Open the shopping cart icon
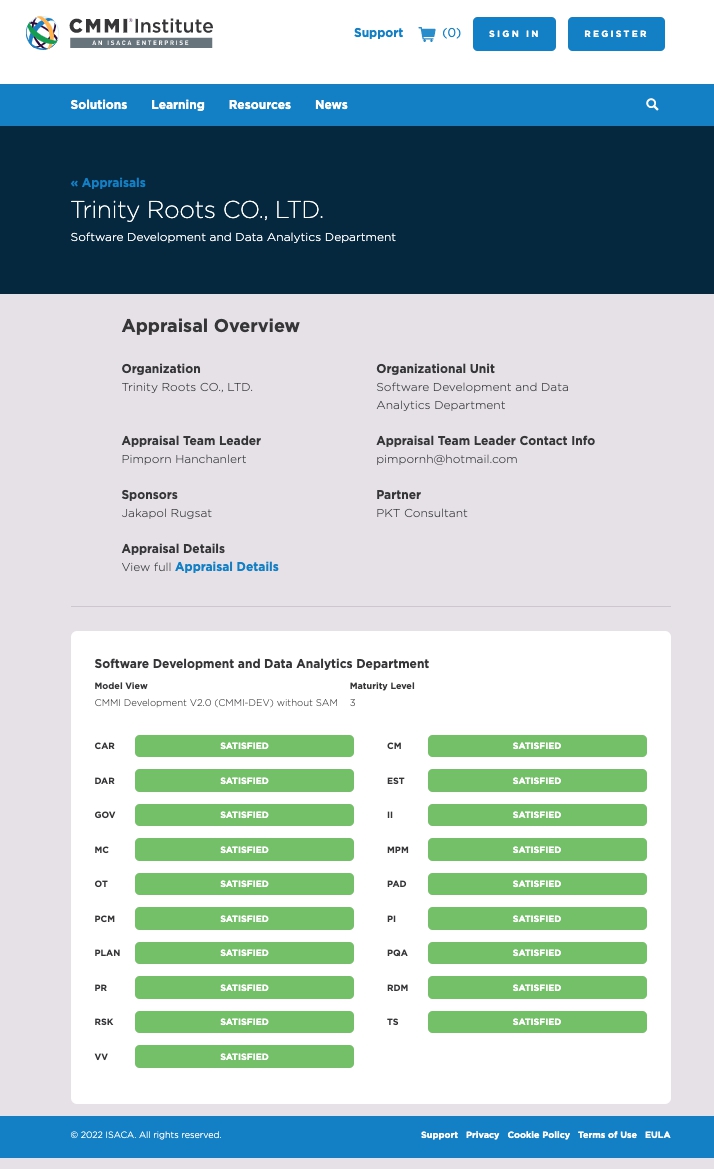 click(427, 34)
